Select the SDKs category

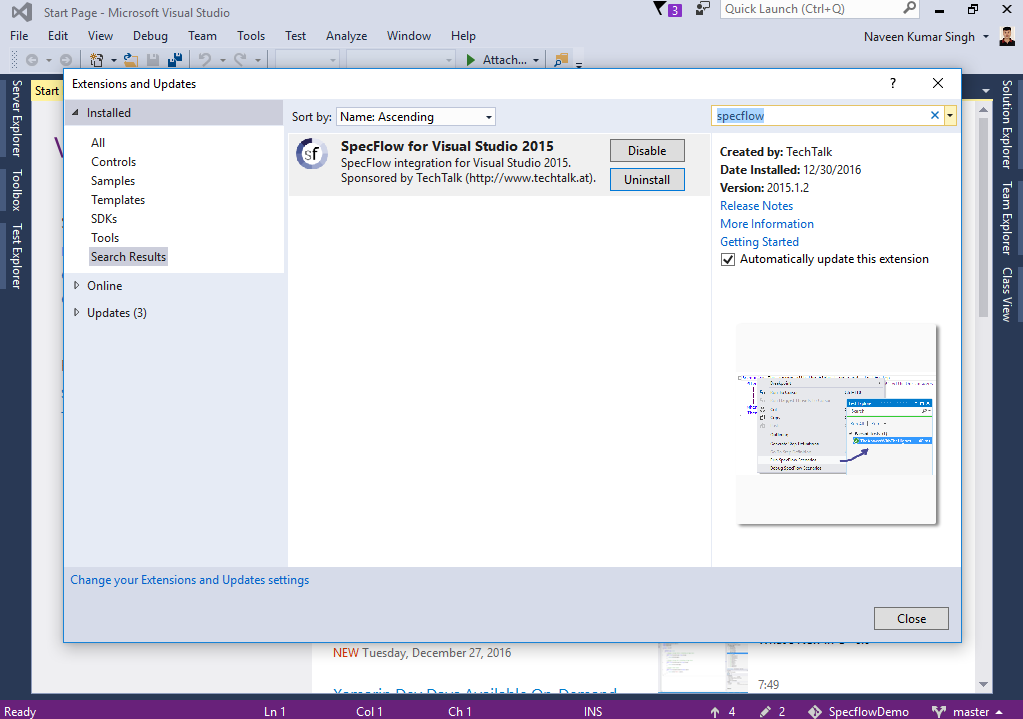click(104, 219)
